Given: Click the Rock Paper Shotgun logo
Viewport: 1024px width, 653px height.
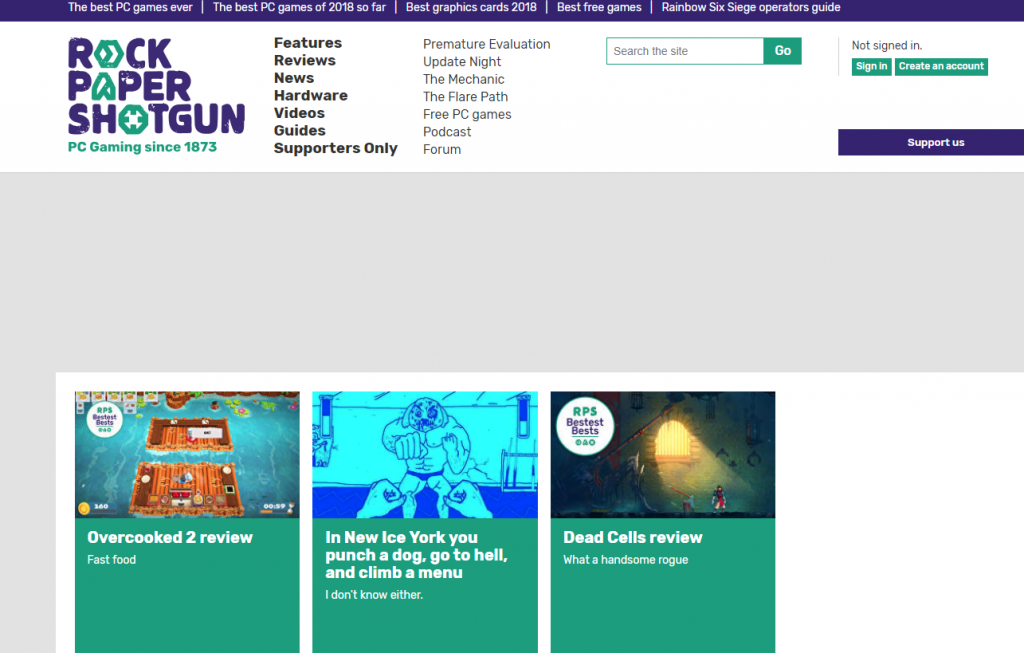Looking at the screenshot, I should coord(156,86).
